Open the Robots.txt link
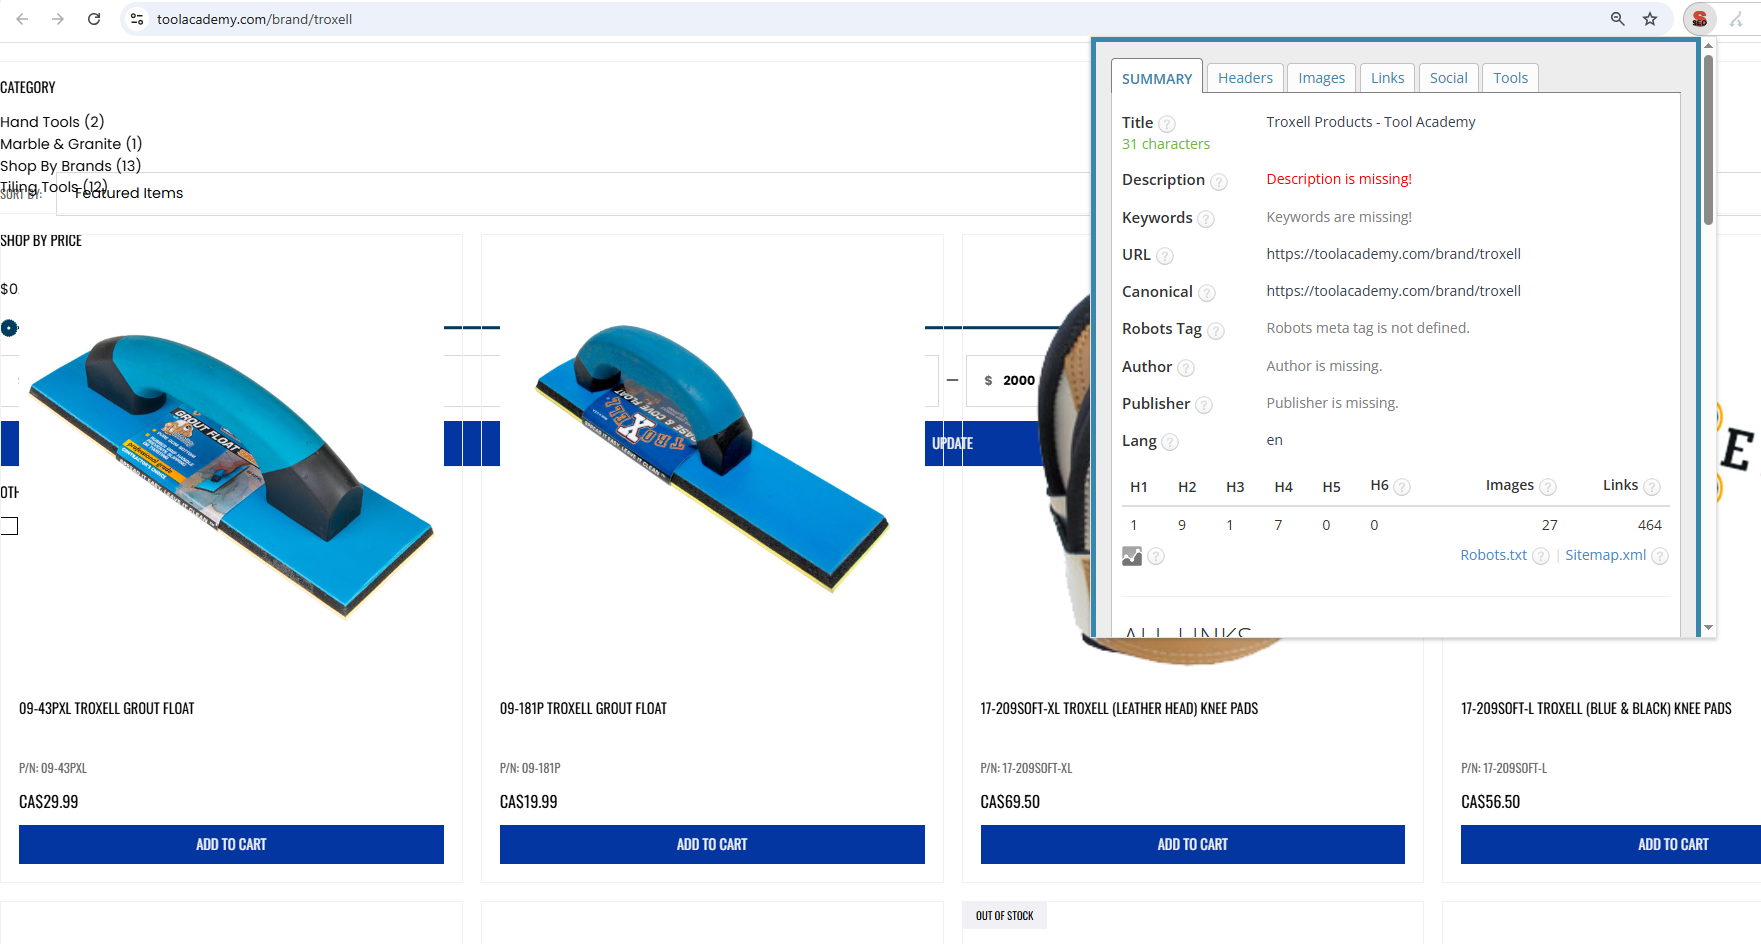The height and width of the screenshot is (944, 1761). (x=1493, y=555)
